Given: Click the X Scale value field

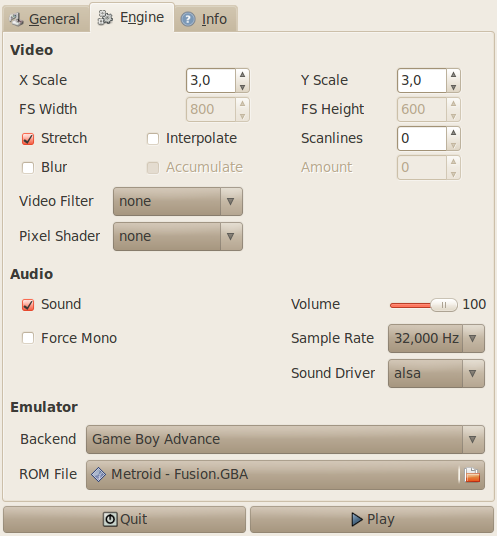Looking at the screenshot, I should [x=211, y=80].
